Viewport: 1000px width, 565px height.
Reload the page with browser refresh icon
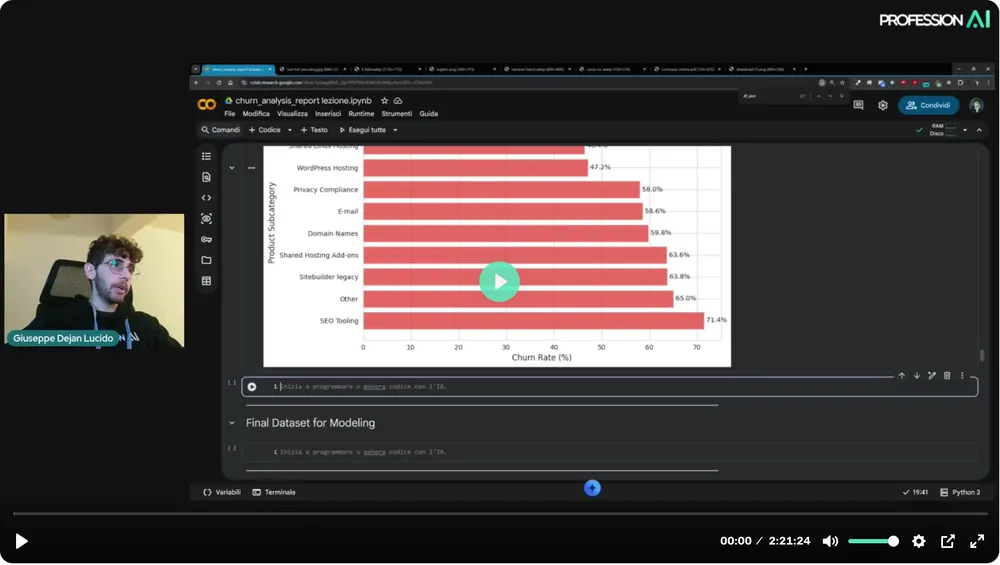[x=219, y=83]
